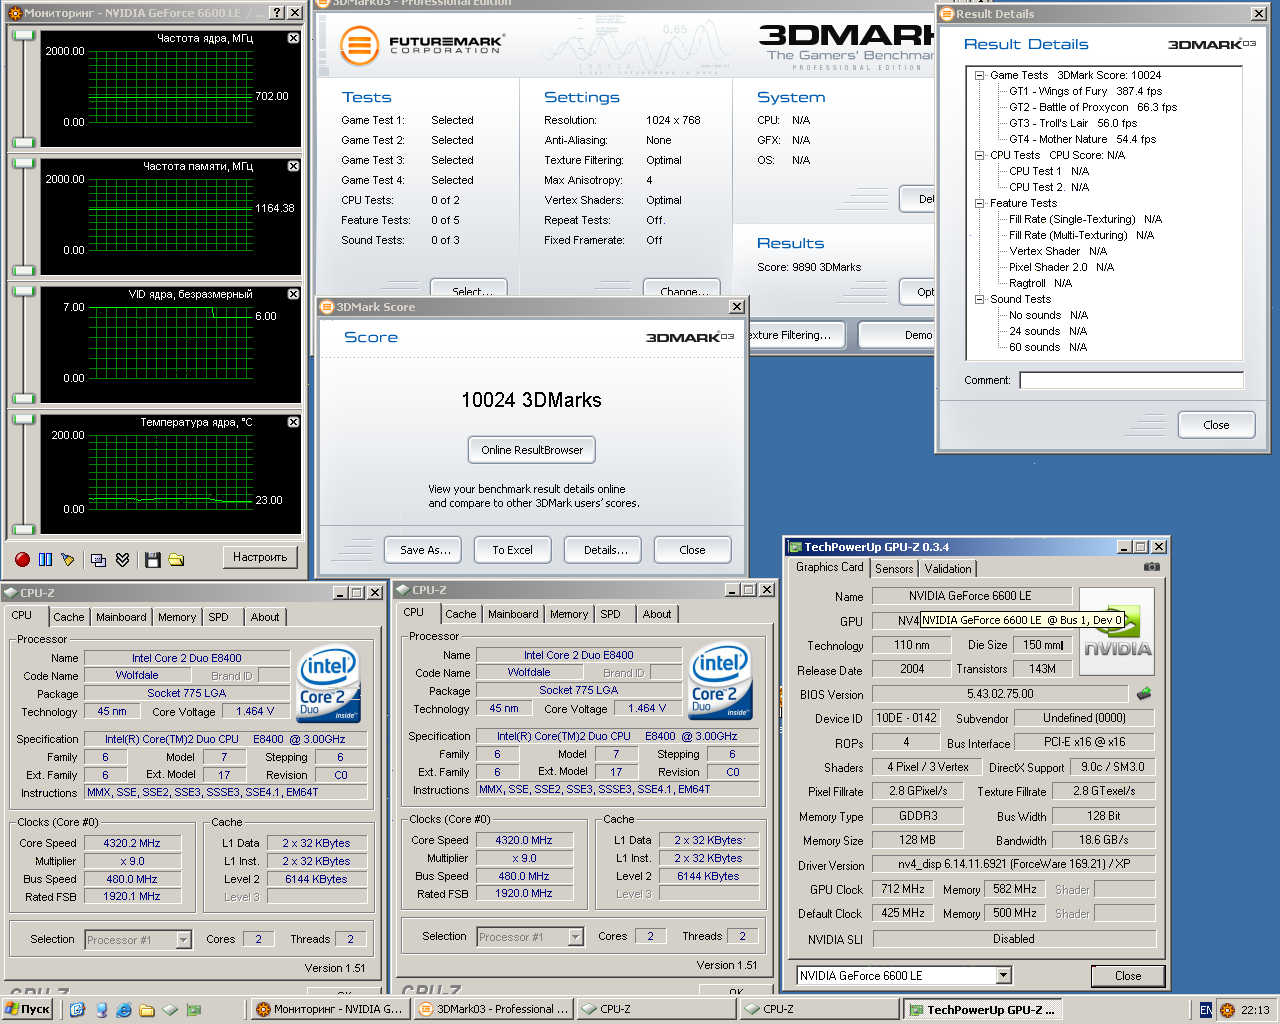The width and height of the screenshot is (1280, 1024).
Task: Click the double-chevron icon in monitoring toolbar
Action: [122, 559]
